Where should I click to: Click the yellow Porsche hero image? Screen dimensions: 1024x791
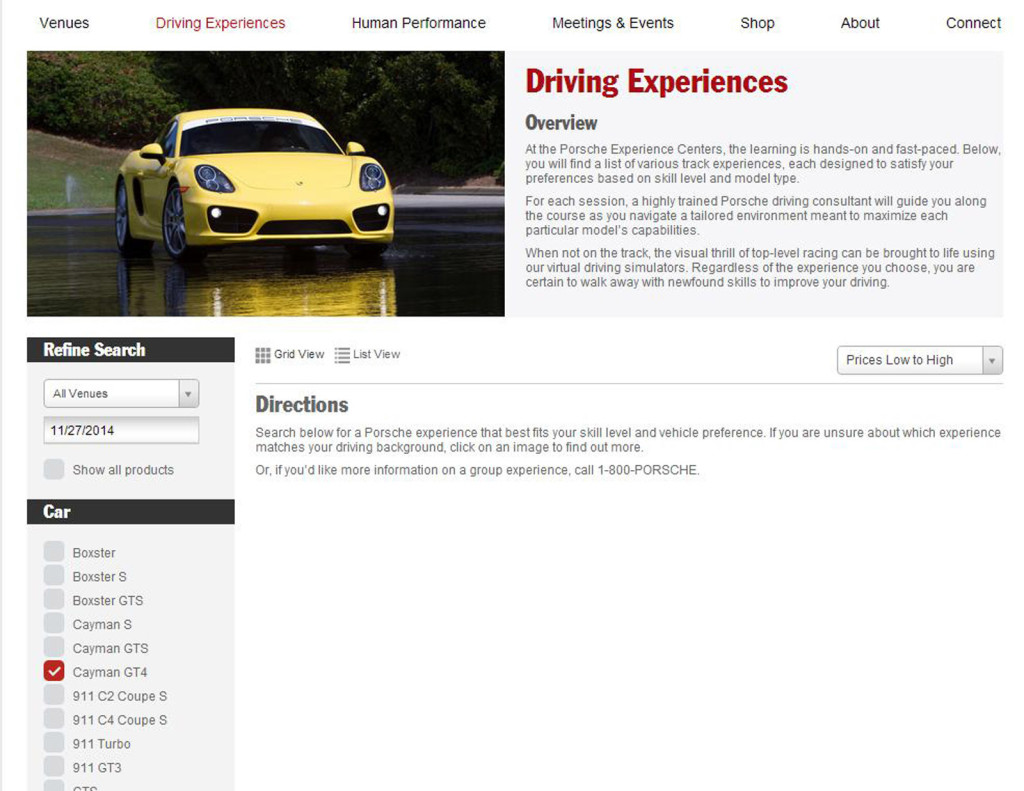266,184
